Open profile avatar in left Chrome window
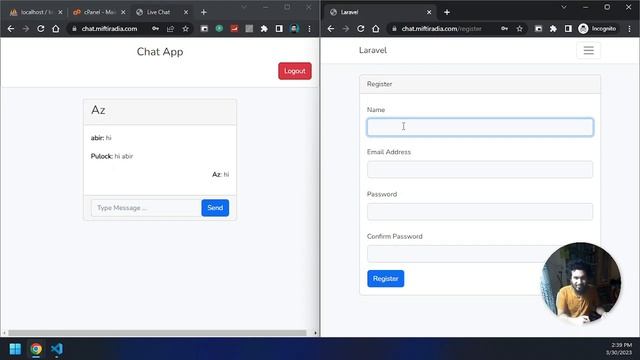This screenshot has width=640, height=360. (294, 29)
